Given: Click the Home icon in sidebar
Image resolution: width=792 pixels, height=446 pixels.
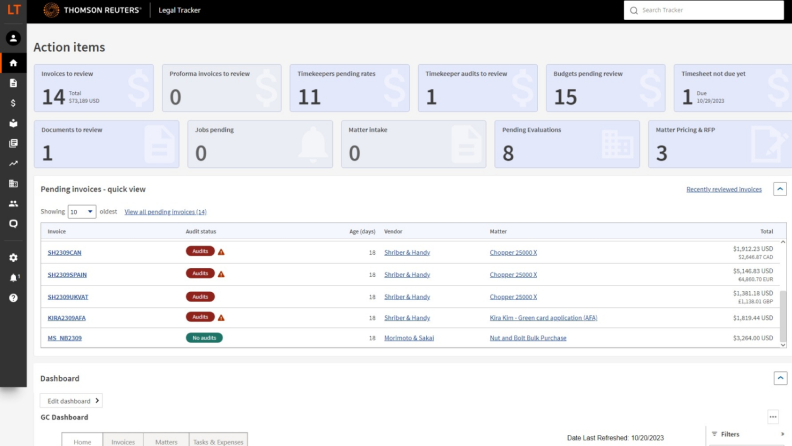Looking at the screenshot, I should [13, 63].
